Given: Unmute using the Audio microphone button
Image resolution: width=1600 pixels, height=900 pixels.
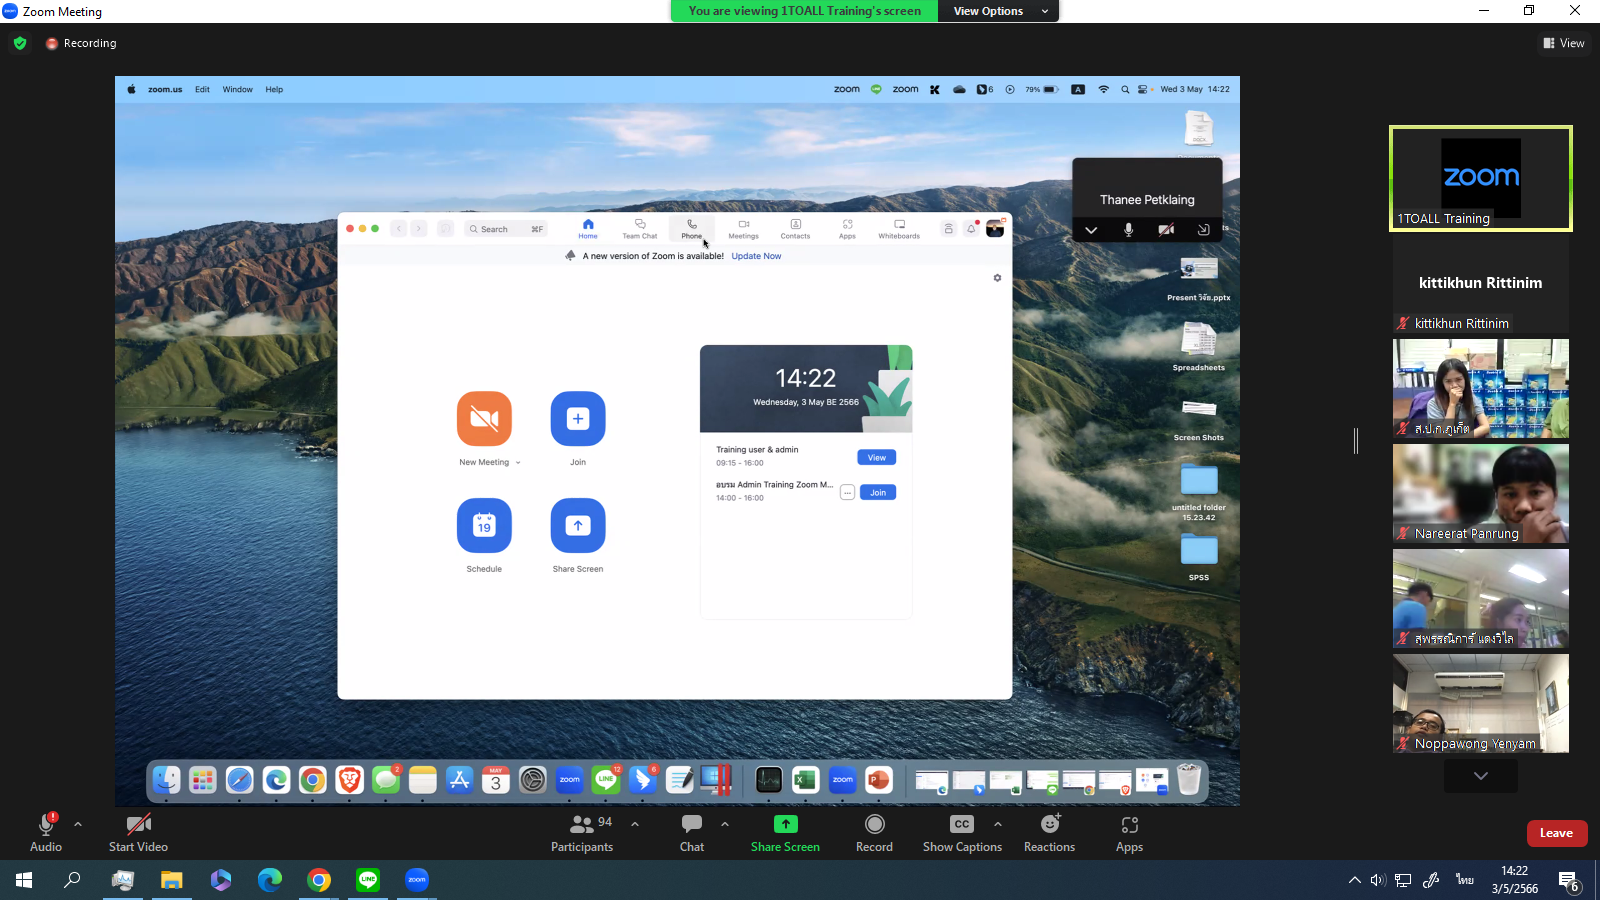Looking at the screenshot, I should [x=46, y=832].
